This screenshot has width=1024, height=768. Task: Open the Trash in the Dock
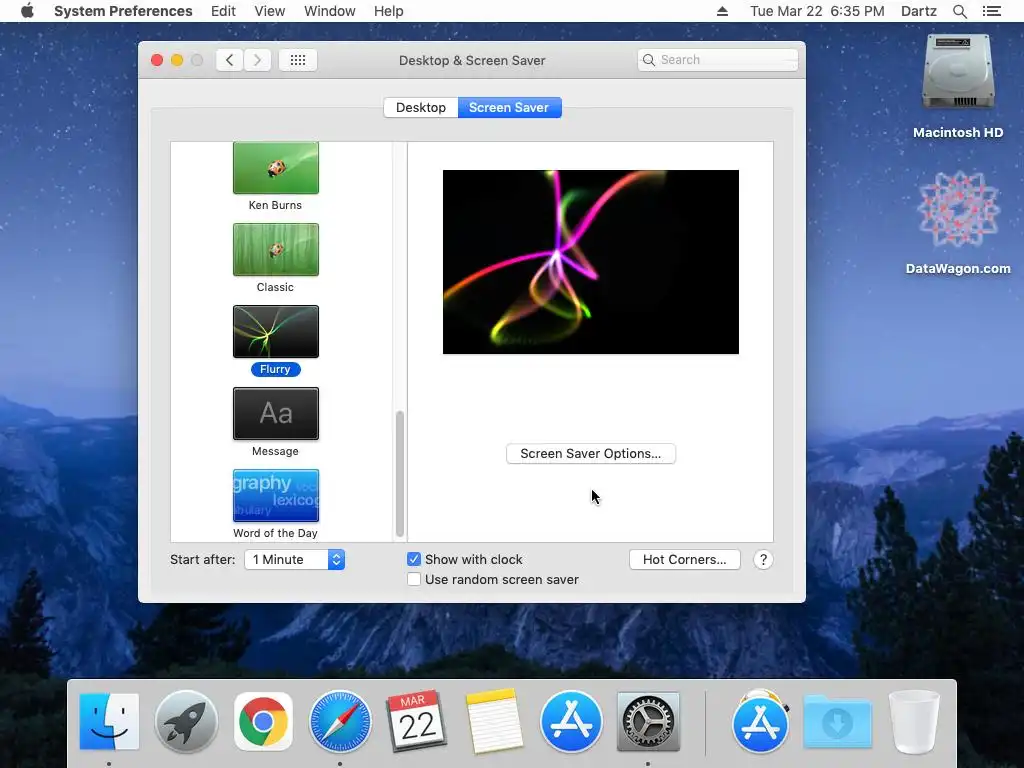[x=914, y=722]
